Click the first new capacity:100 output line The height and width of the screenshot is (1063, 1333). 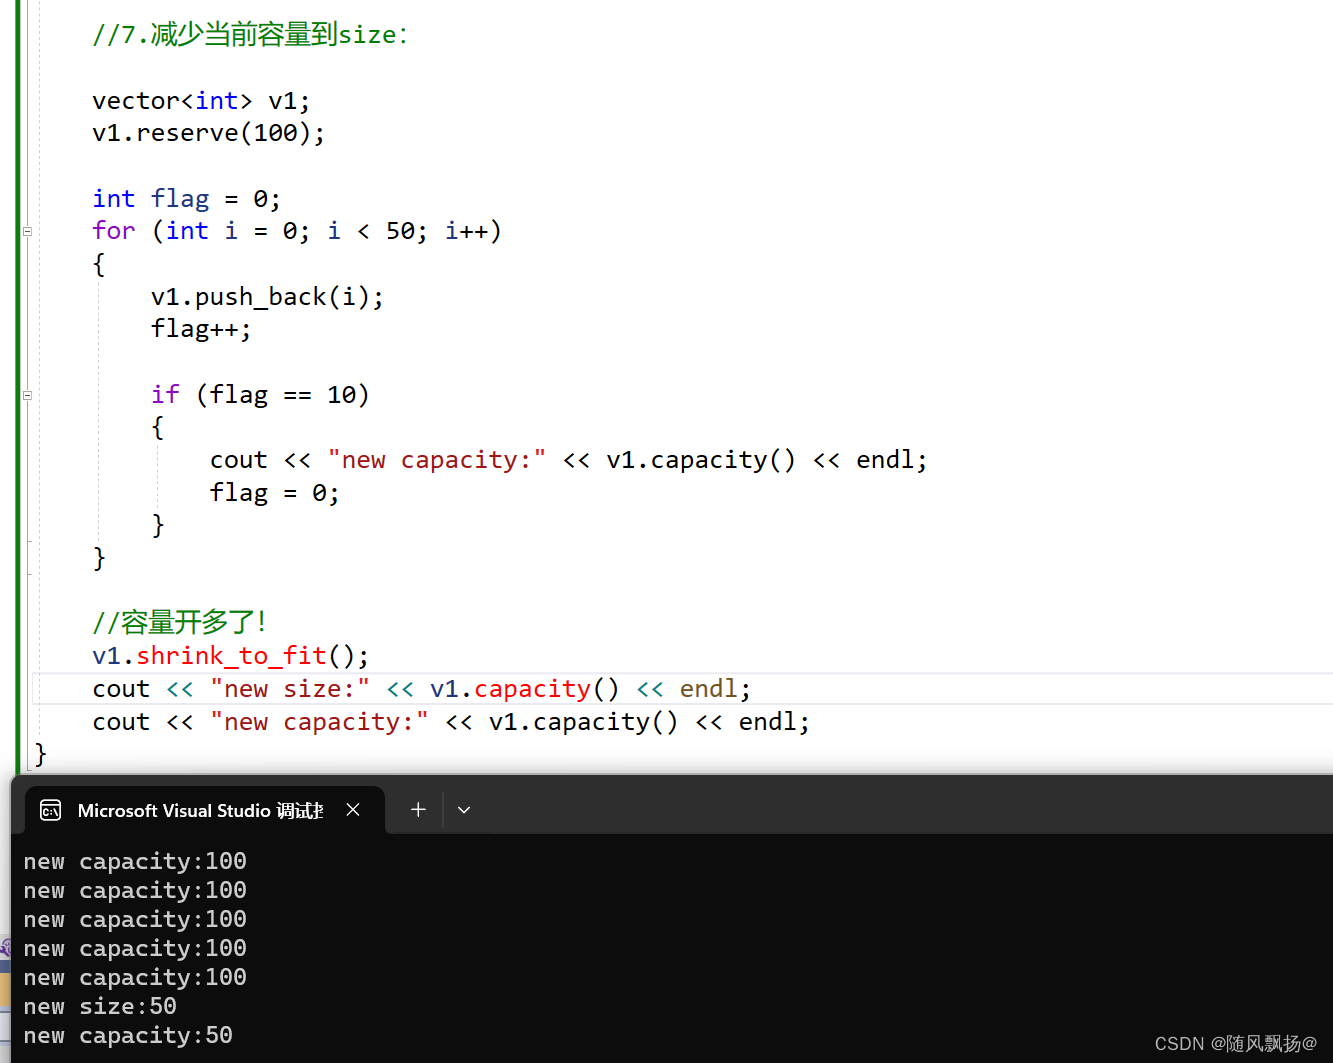135,861
